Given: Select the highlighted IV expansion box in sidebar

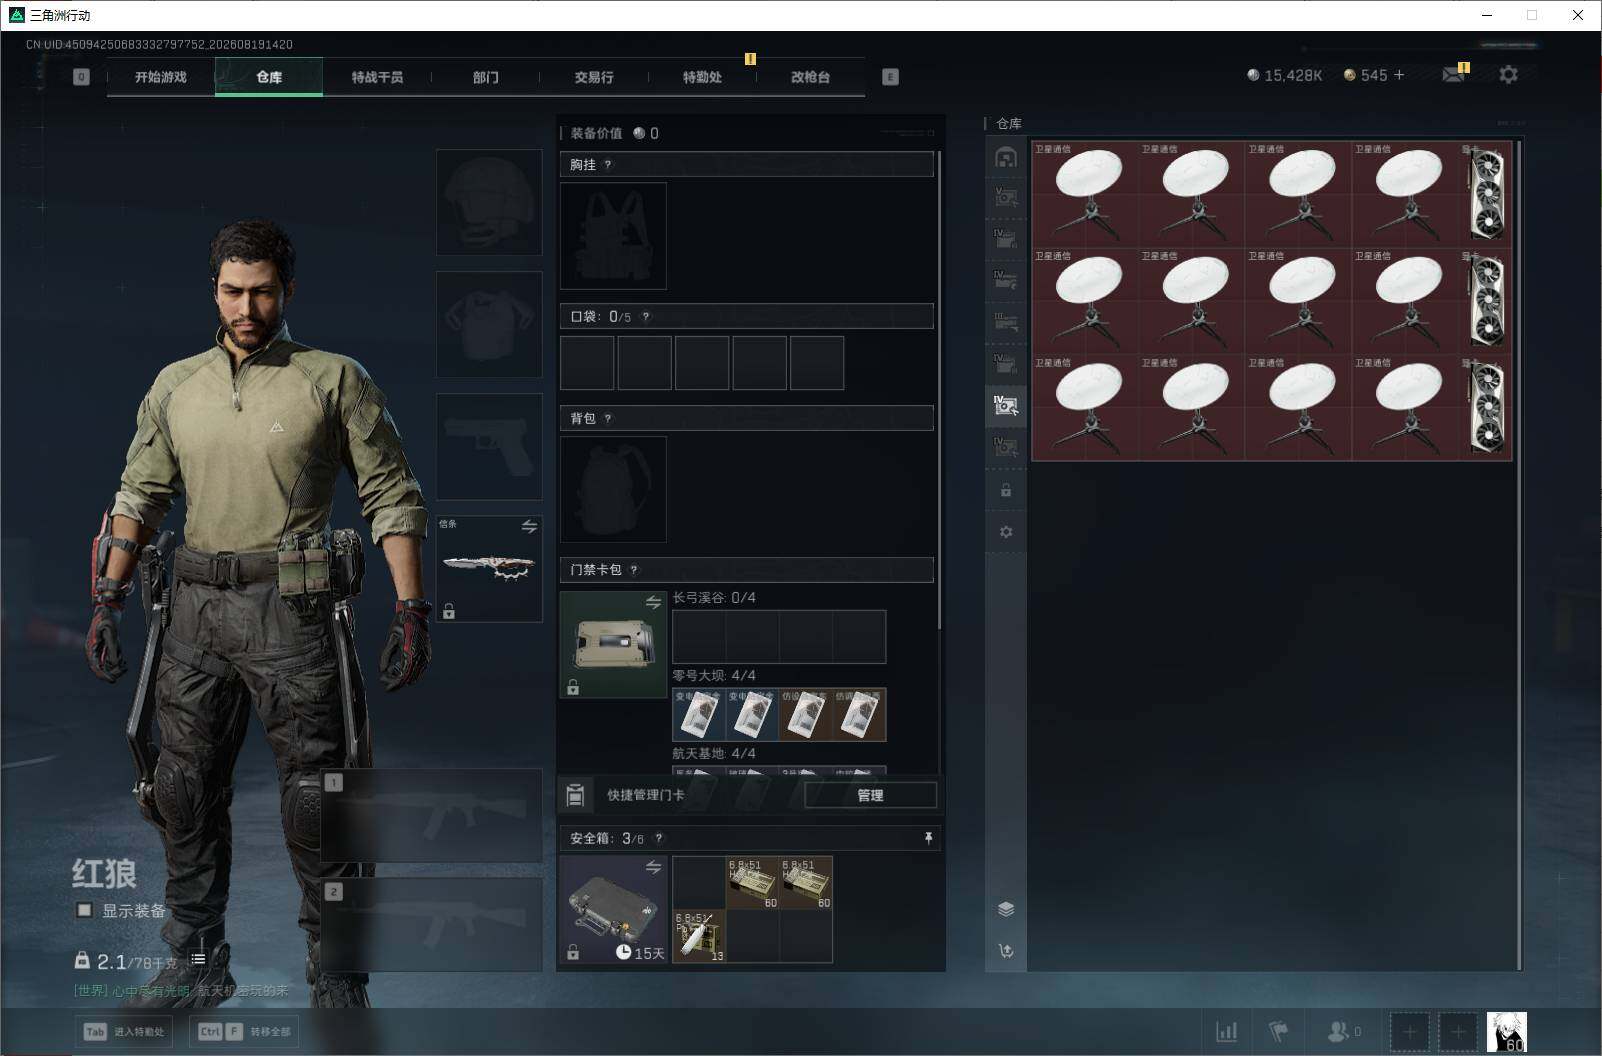Looking at the screenshot, I should tap(1006, 405).
